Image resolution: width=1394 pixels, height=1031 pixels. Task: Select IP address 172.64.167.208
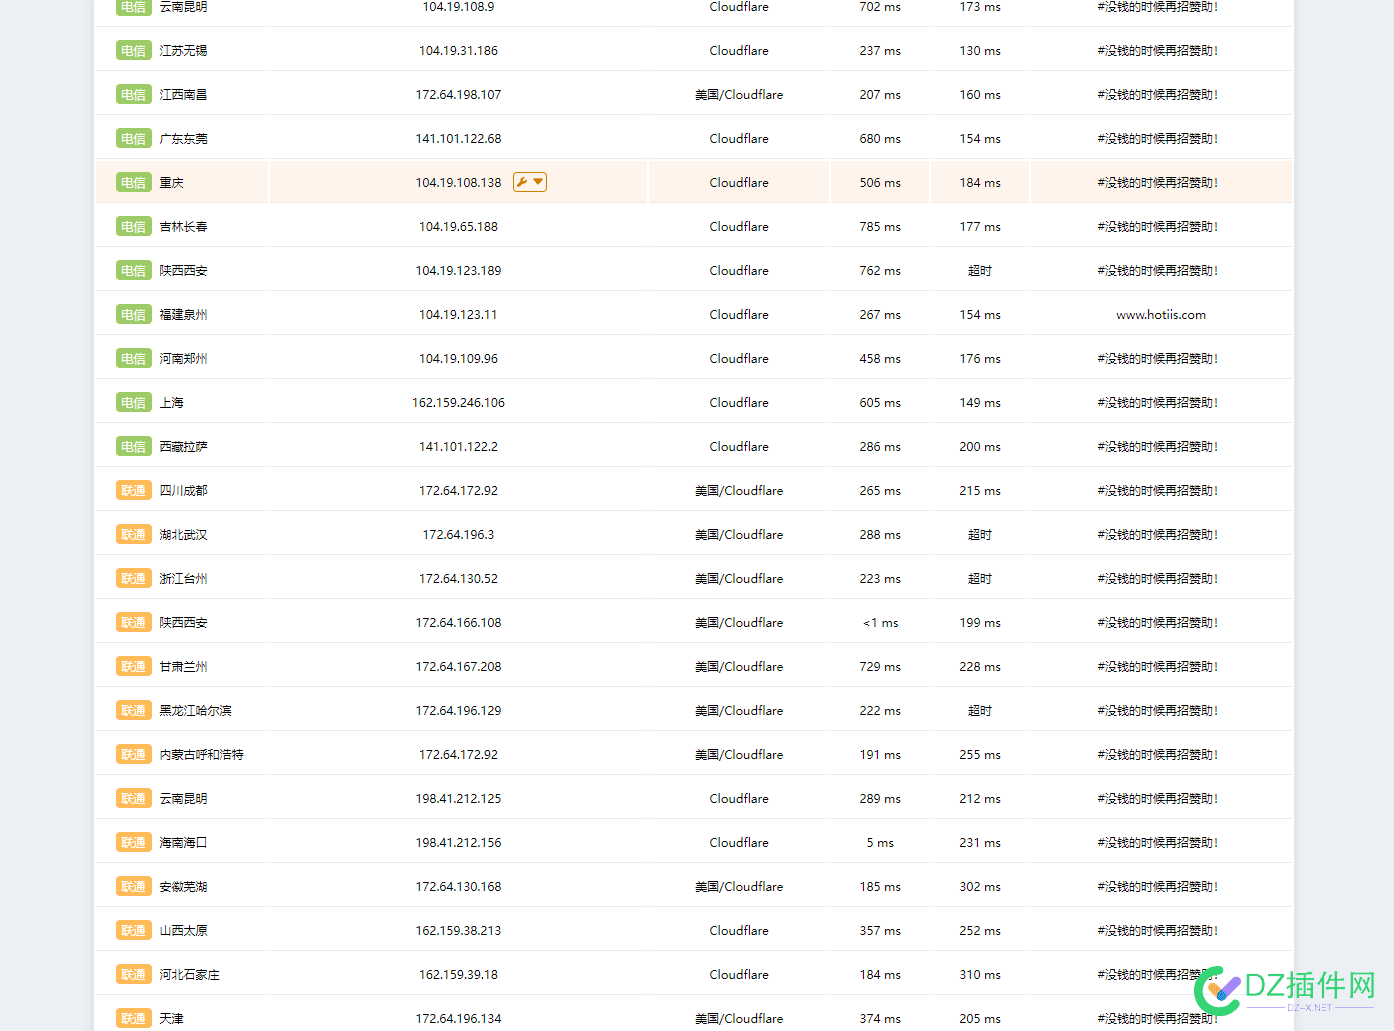coord(458,667)
